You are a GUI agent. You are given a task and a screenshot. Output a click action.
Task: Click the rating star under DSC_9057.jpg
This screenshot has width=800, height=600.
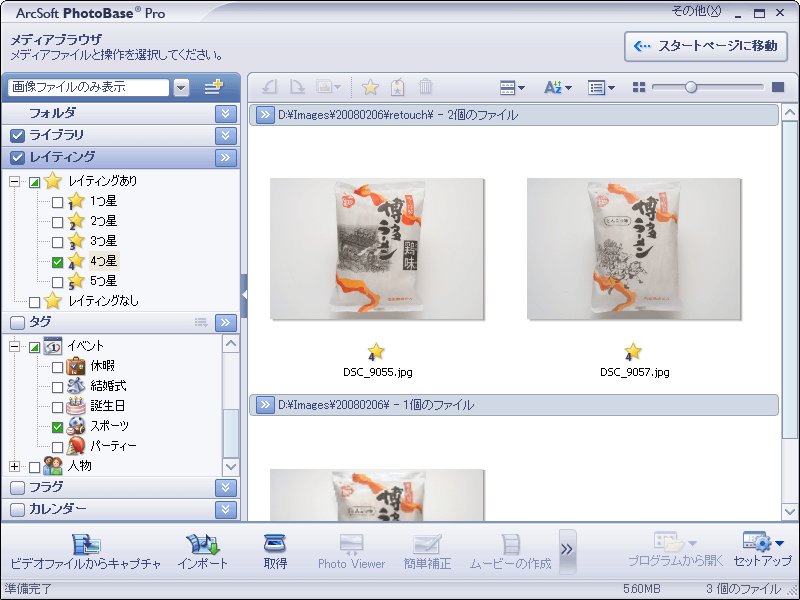tap(632, 352)
